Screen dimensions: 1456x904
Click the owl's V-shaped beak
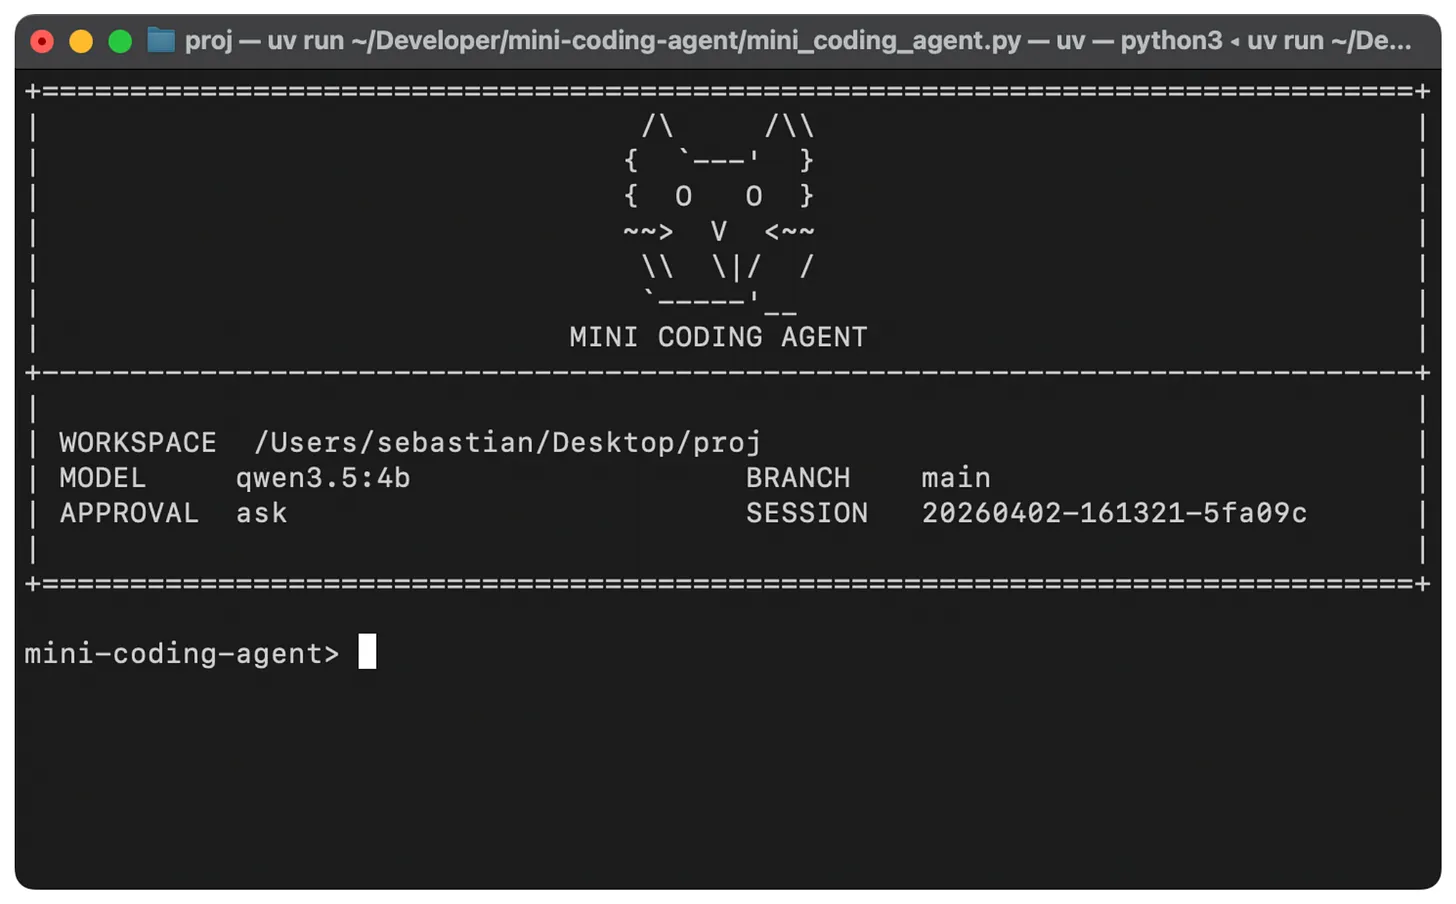(x=718, y=232)
